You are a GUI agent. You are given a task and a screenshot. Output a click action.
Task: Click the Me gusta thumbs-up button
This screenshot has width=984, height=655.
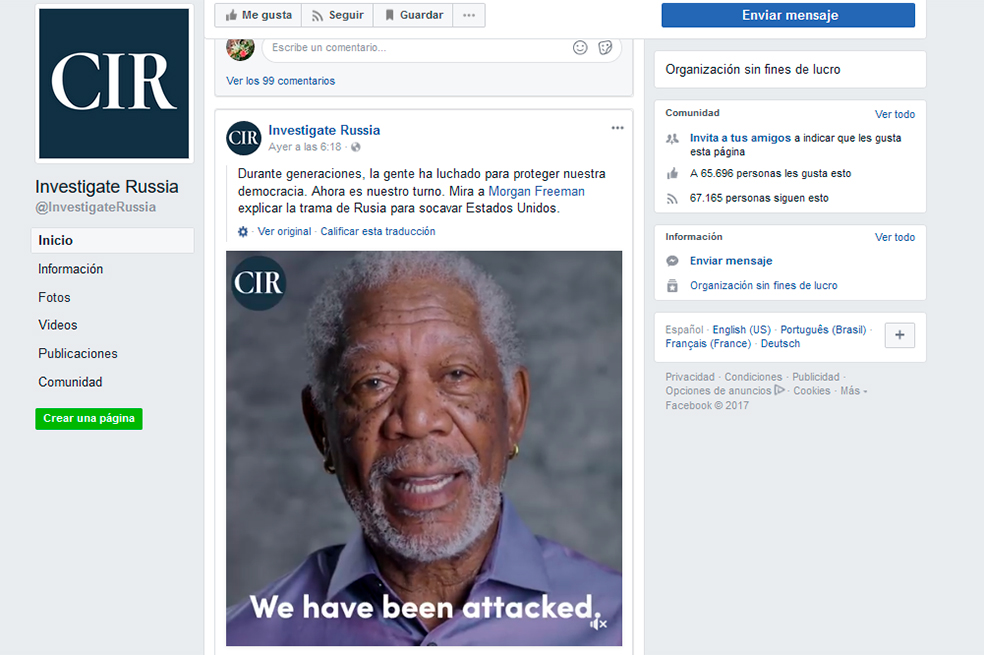tap(258, 15)
